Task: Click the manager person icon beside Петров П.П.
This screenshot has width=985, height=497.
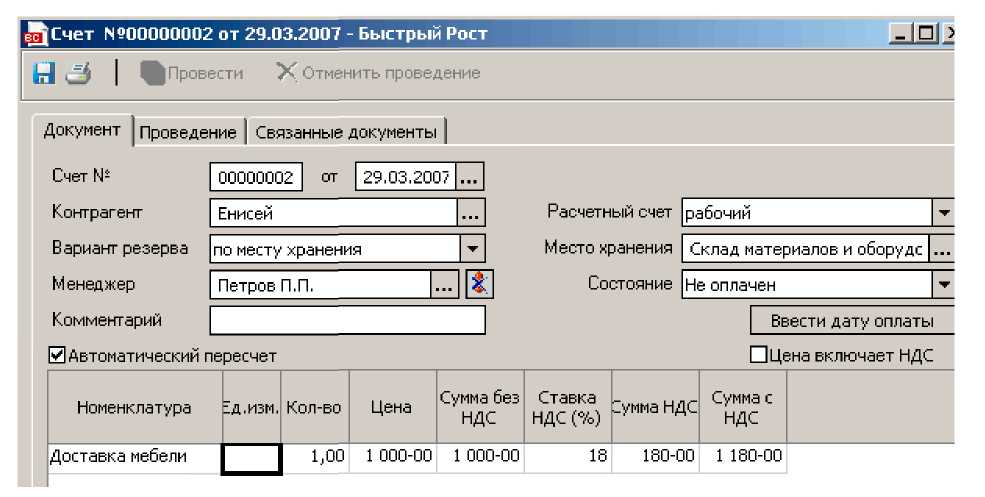Action: tap(479, 284)
